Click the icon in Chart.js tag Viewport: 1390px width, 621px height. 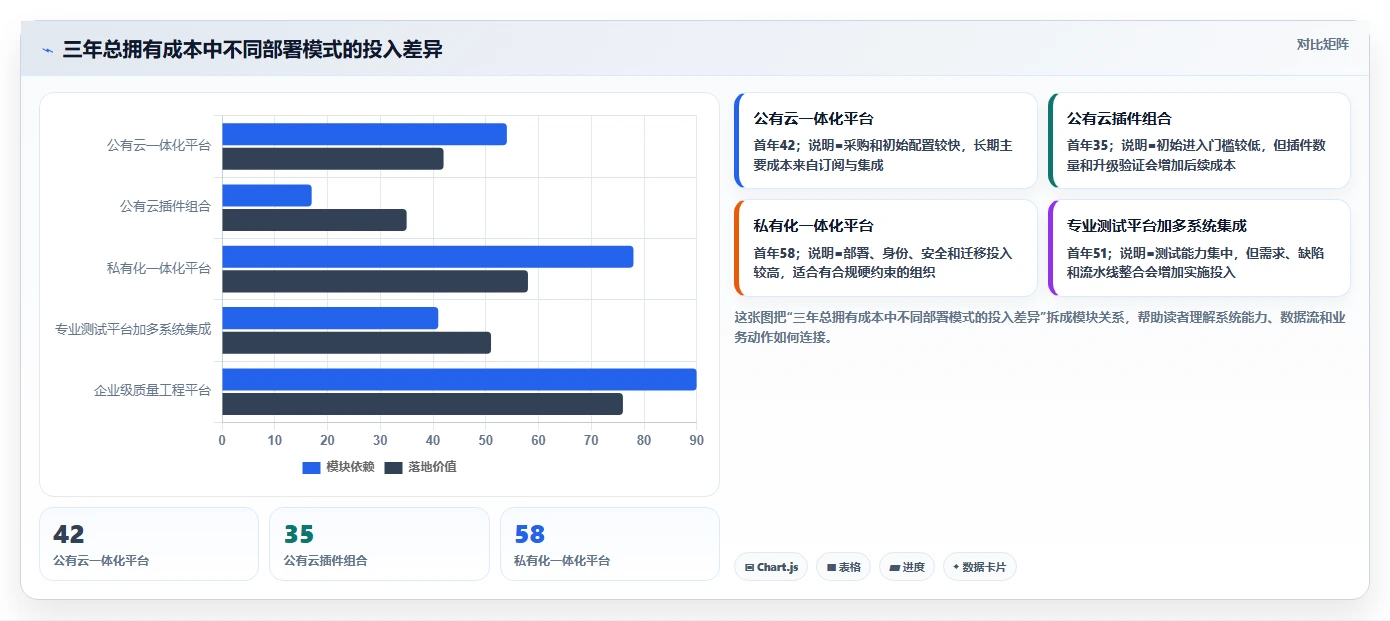(x=749, y=567)
